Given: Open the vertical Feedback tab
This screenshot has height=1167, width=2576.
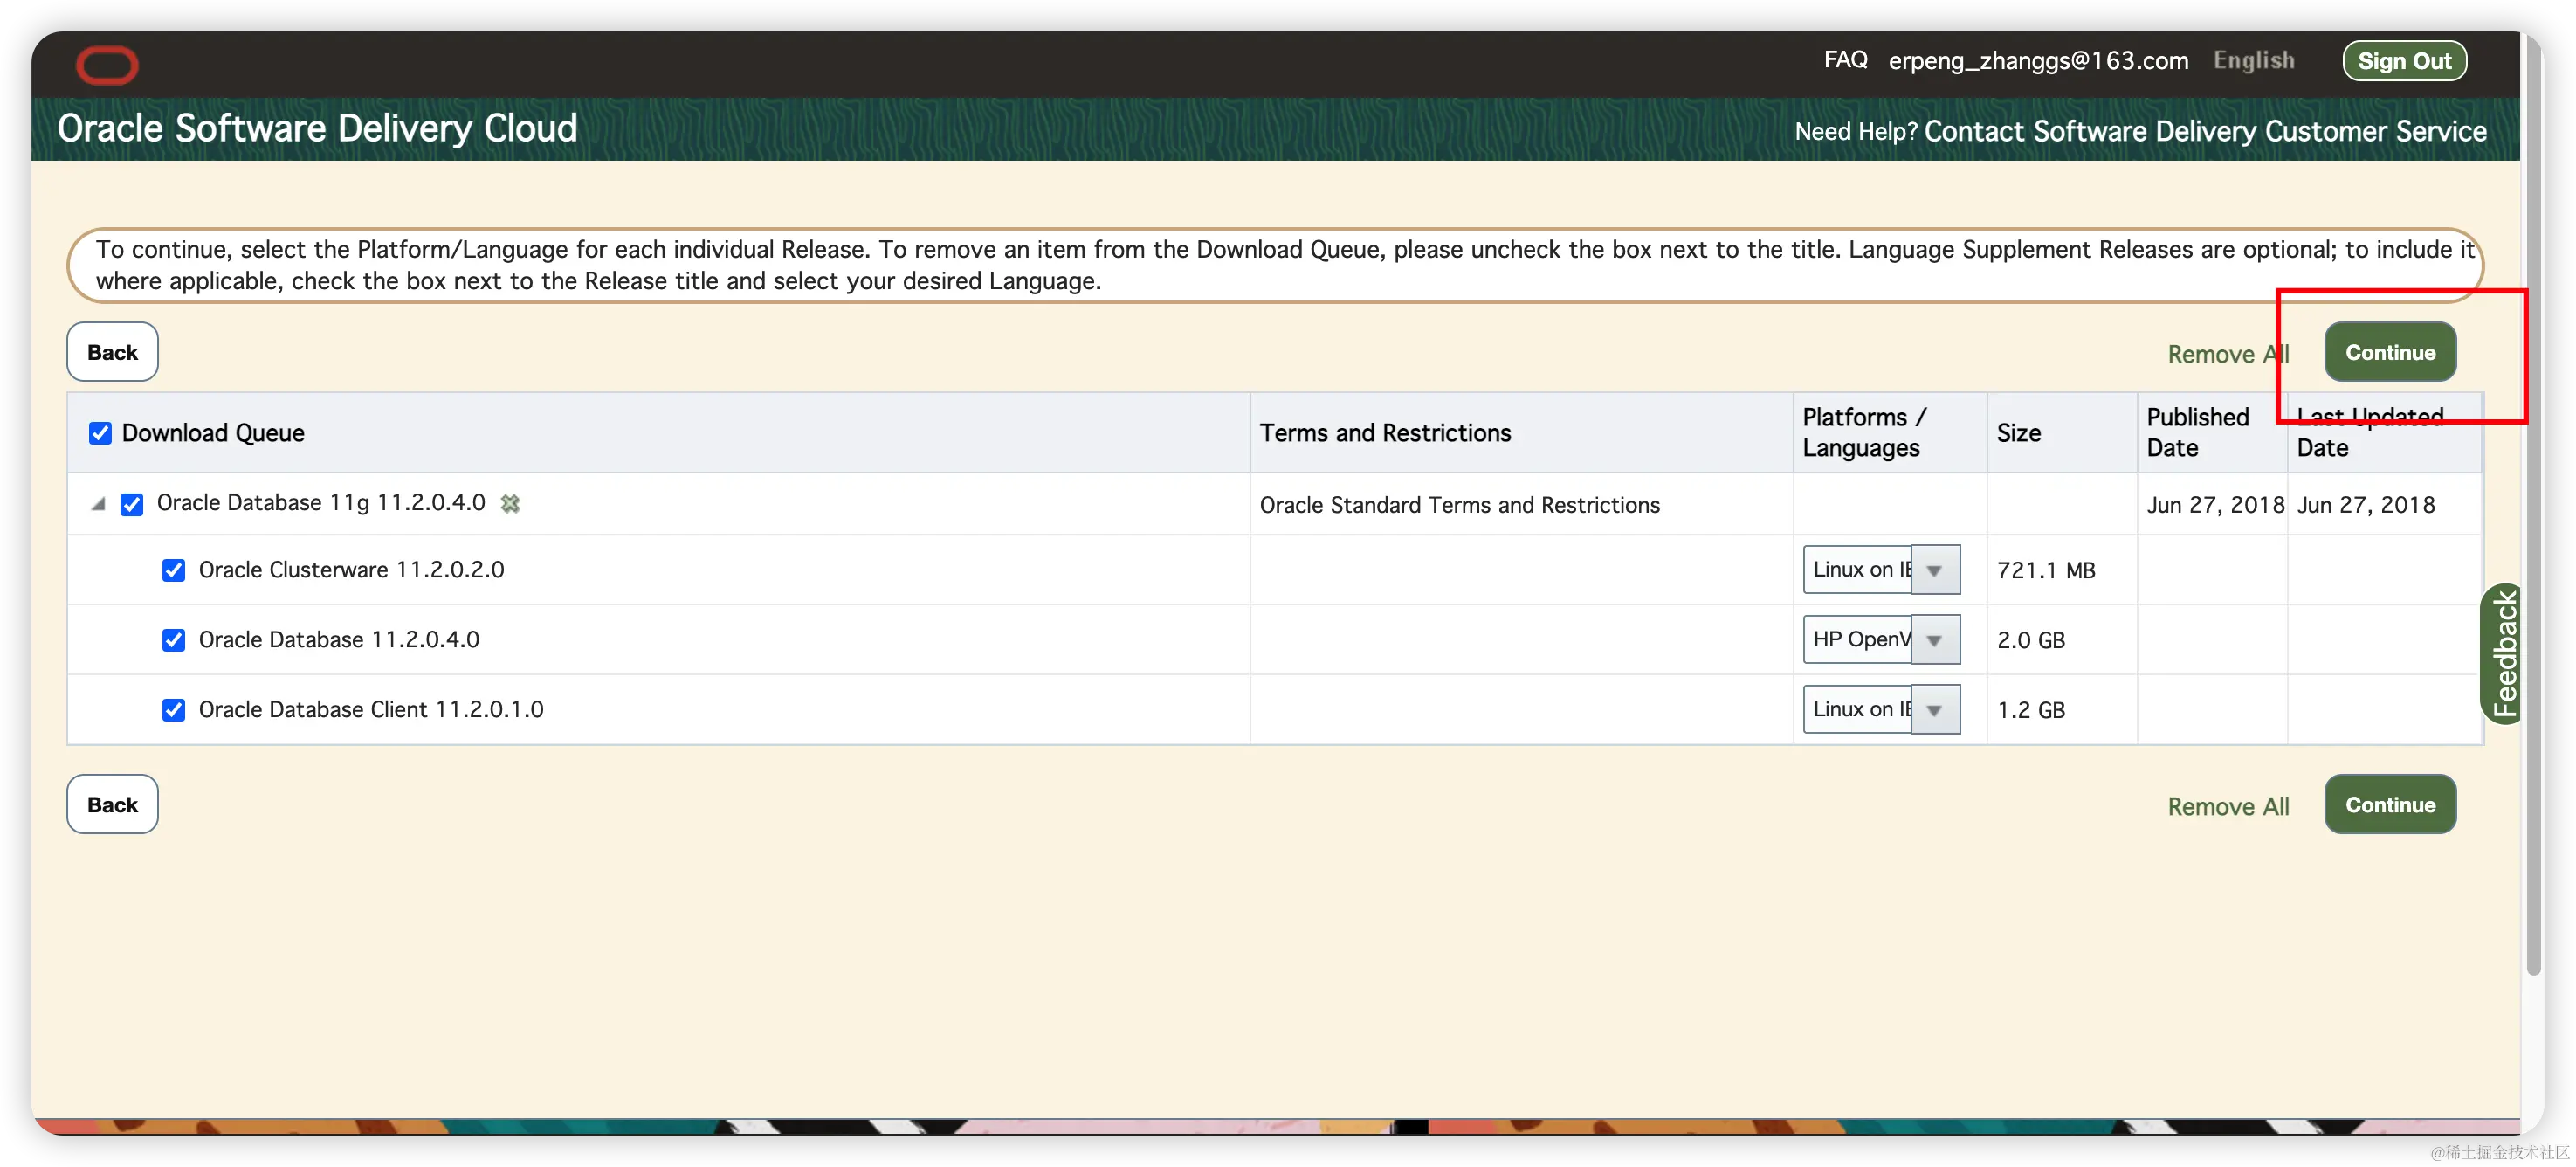Looking at the screenshot, I should [x=2502, y=653].
